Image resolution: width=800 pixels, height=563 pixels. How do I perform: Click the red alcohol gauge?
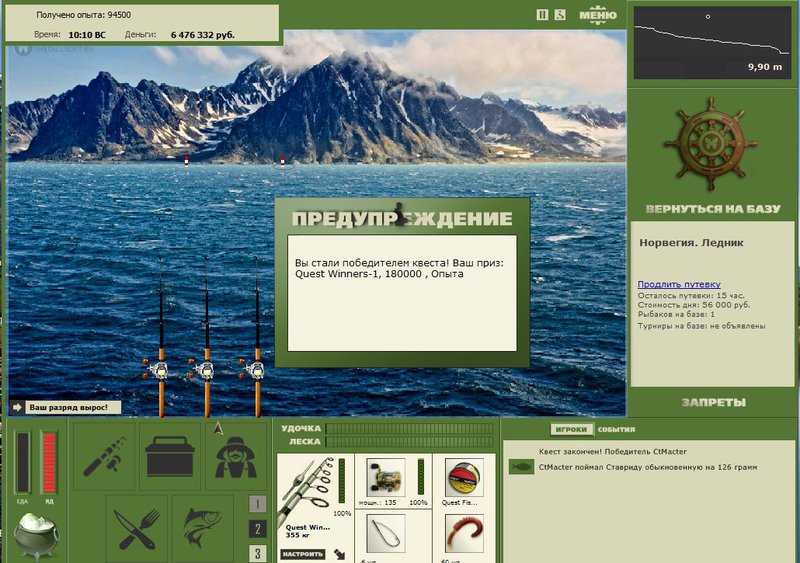coord(49,462)
